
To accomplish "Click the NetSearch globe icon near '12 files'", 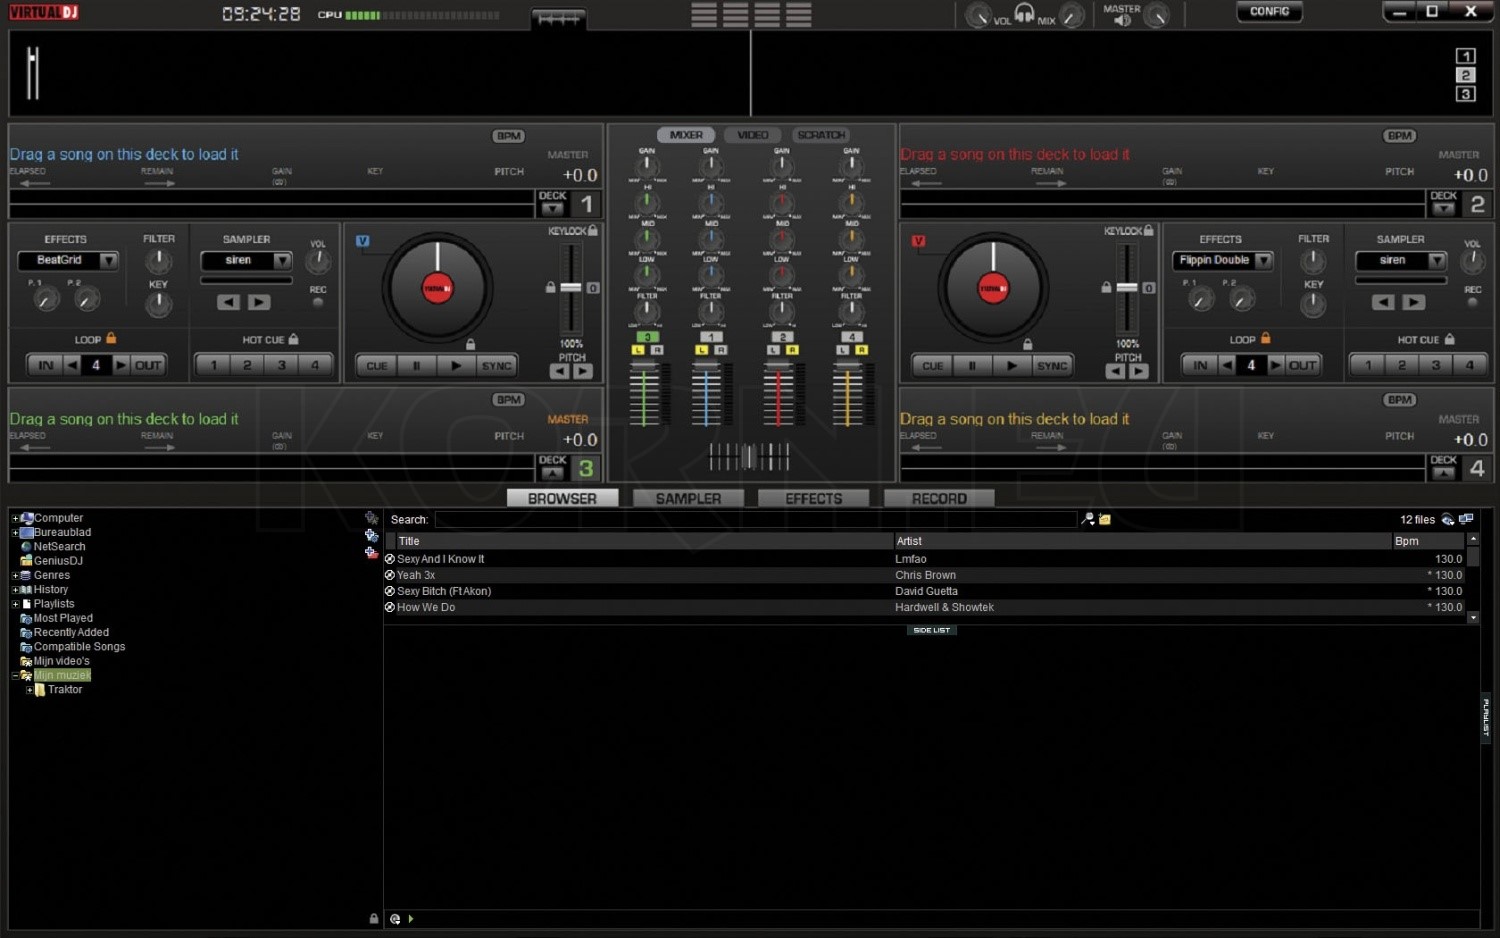I will pos(1447,520).
